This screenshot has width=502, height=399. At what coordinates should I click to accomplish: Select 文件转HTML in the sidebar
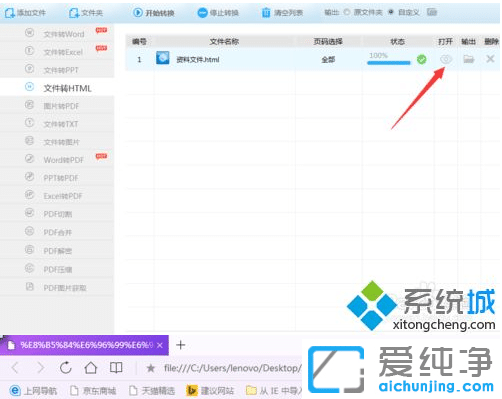(x=57, y=88)
